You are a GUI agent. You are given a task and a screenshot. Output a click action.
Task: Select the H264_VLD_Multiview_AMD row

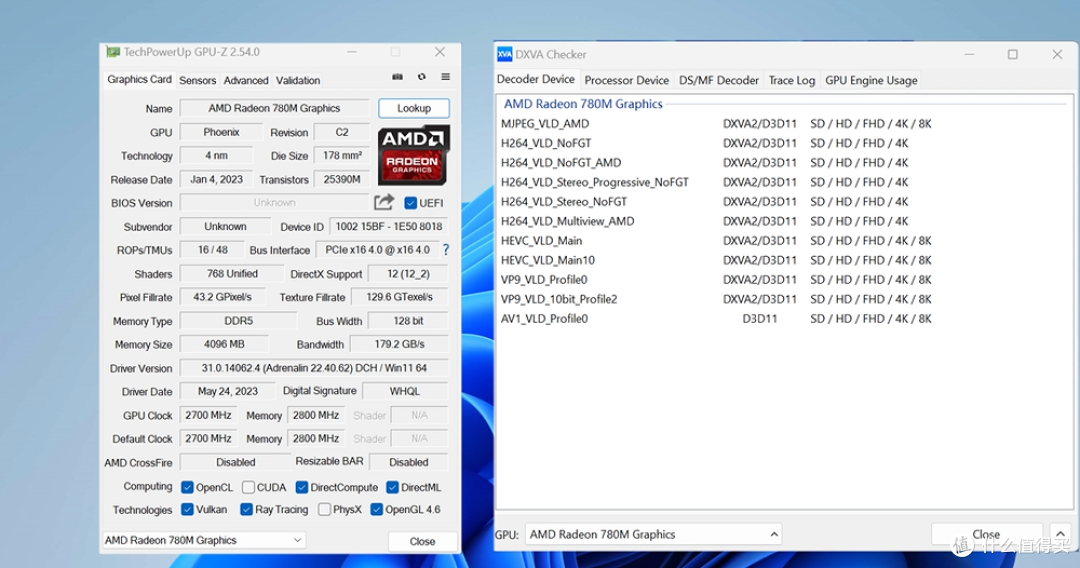[705, 221]
